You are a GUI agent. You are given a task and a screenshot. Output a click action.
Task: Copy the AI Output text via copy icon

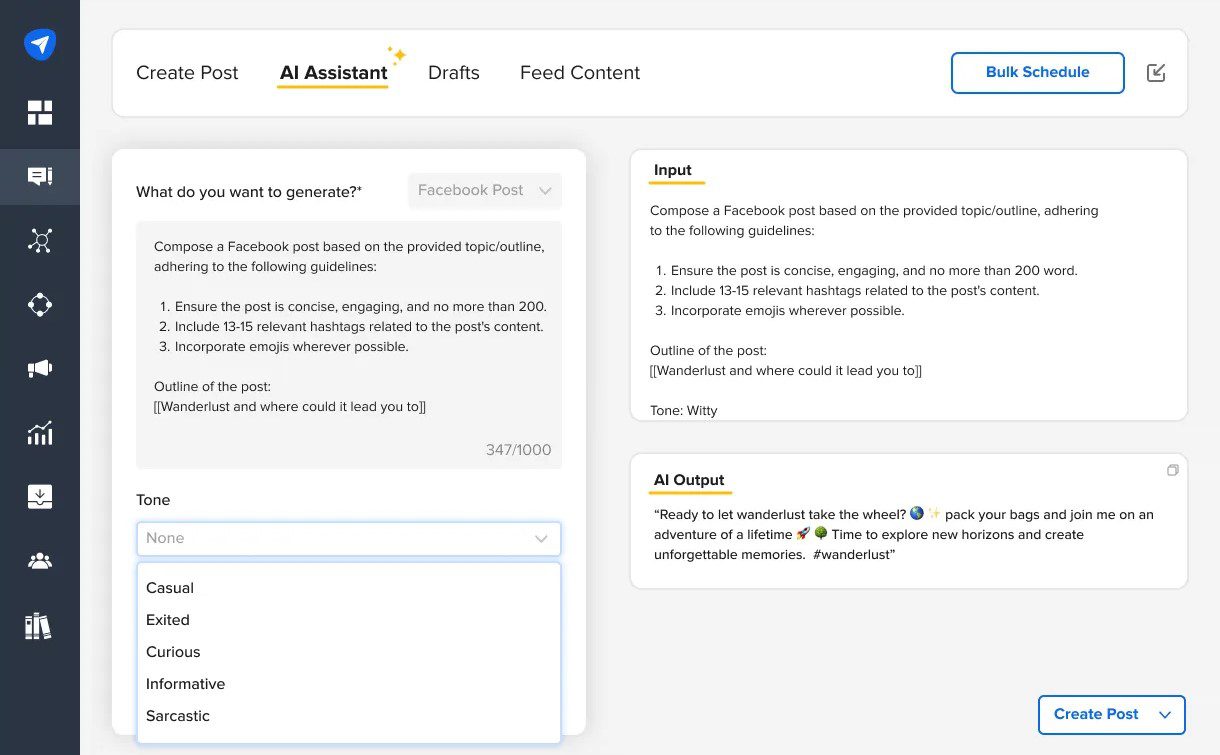coord(1172,469)
